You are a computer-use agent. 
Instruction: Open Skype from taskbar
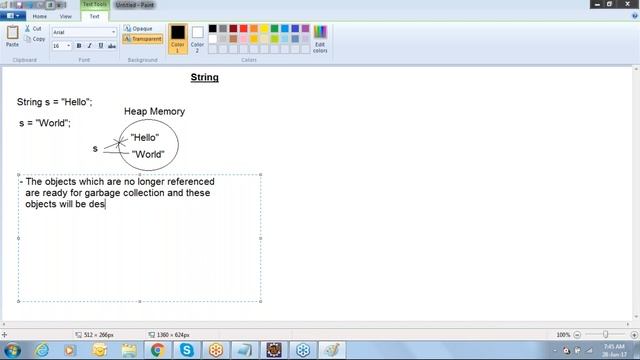pyautogui.click(x=187, y=350)
